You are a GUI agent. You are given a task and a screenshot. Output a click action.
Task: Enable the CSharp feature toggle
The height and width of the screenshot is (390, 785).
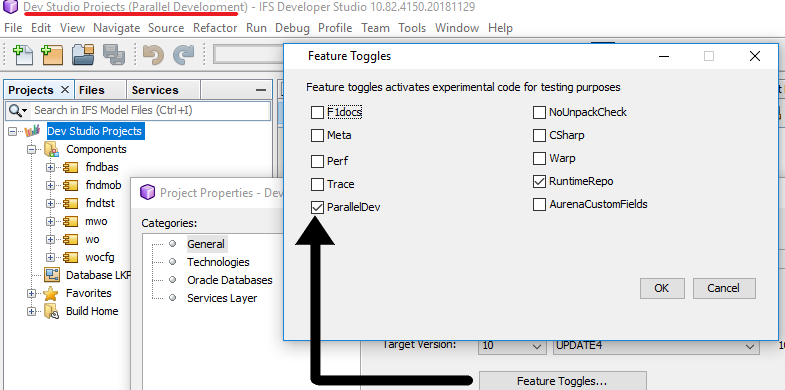539,136
